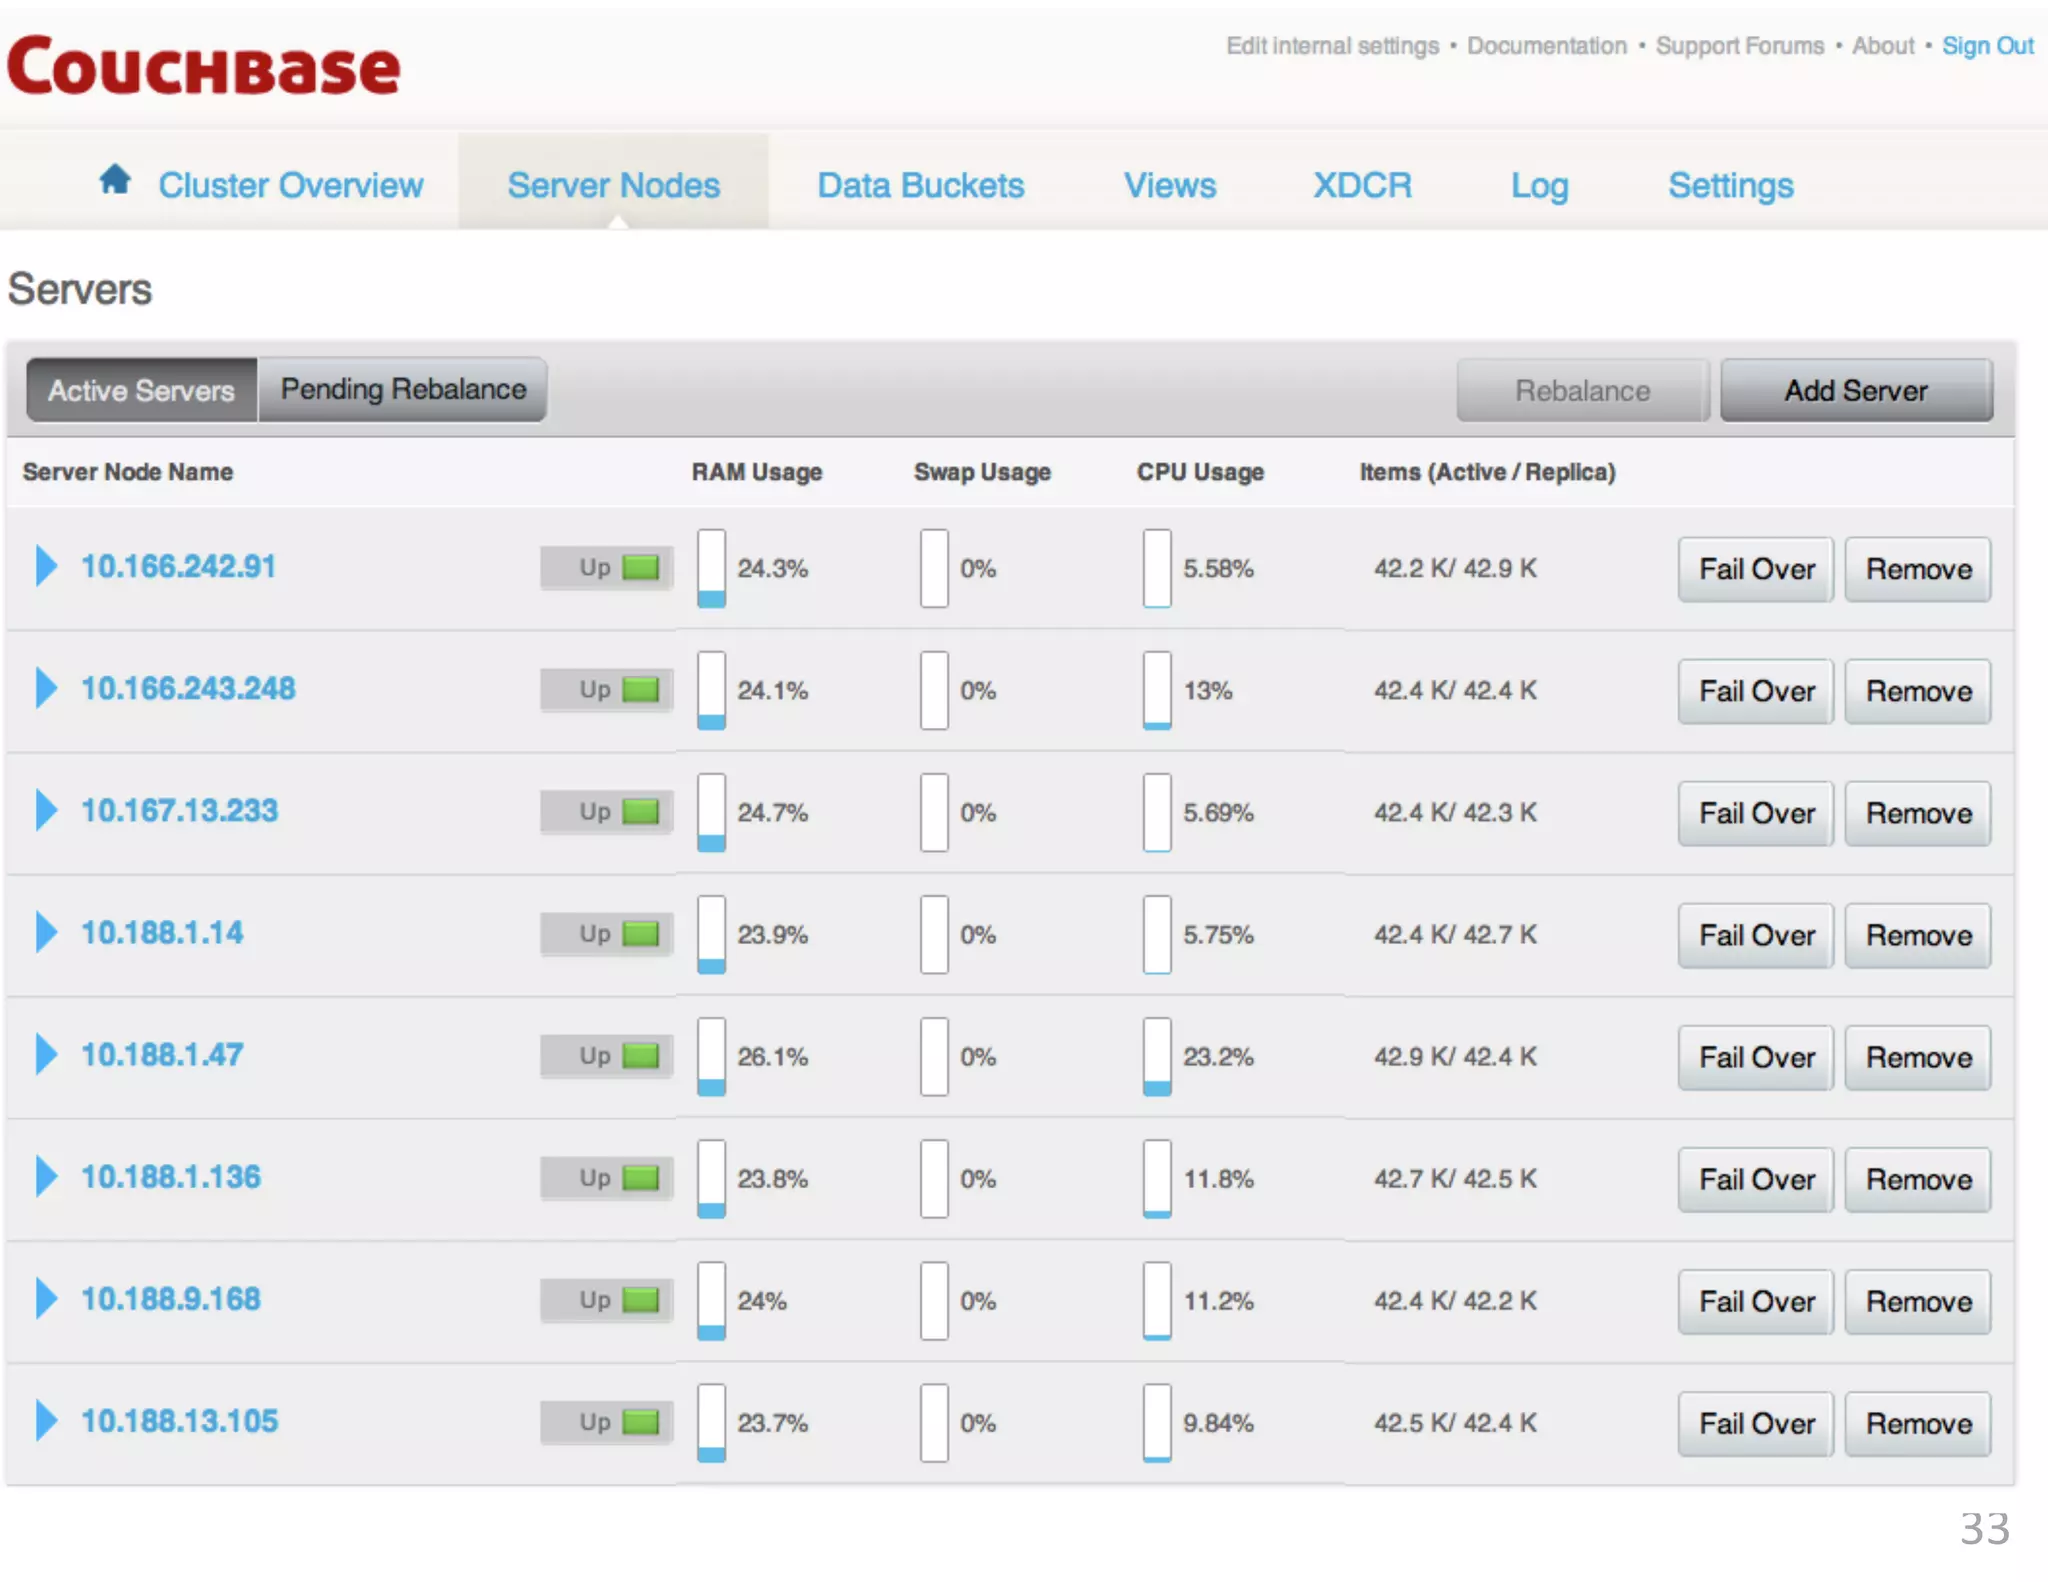
Task: Remove server 10.167.13.233
Action: 1918,813
